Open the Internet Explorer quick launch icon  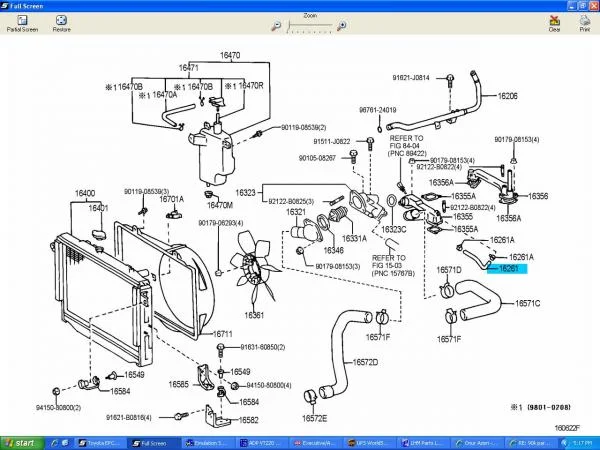(54, 443)
